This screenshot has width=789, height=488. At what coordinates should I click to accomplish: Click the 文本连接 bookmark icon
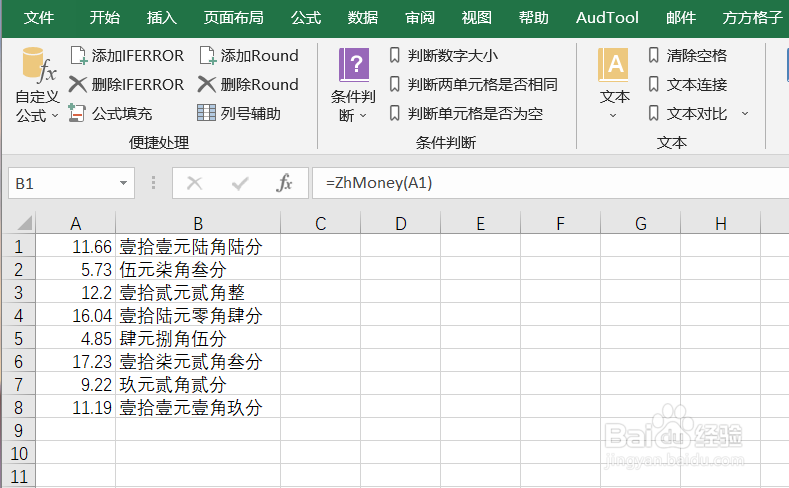654,84
